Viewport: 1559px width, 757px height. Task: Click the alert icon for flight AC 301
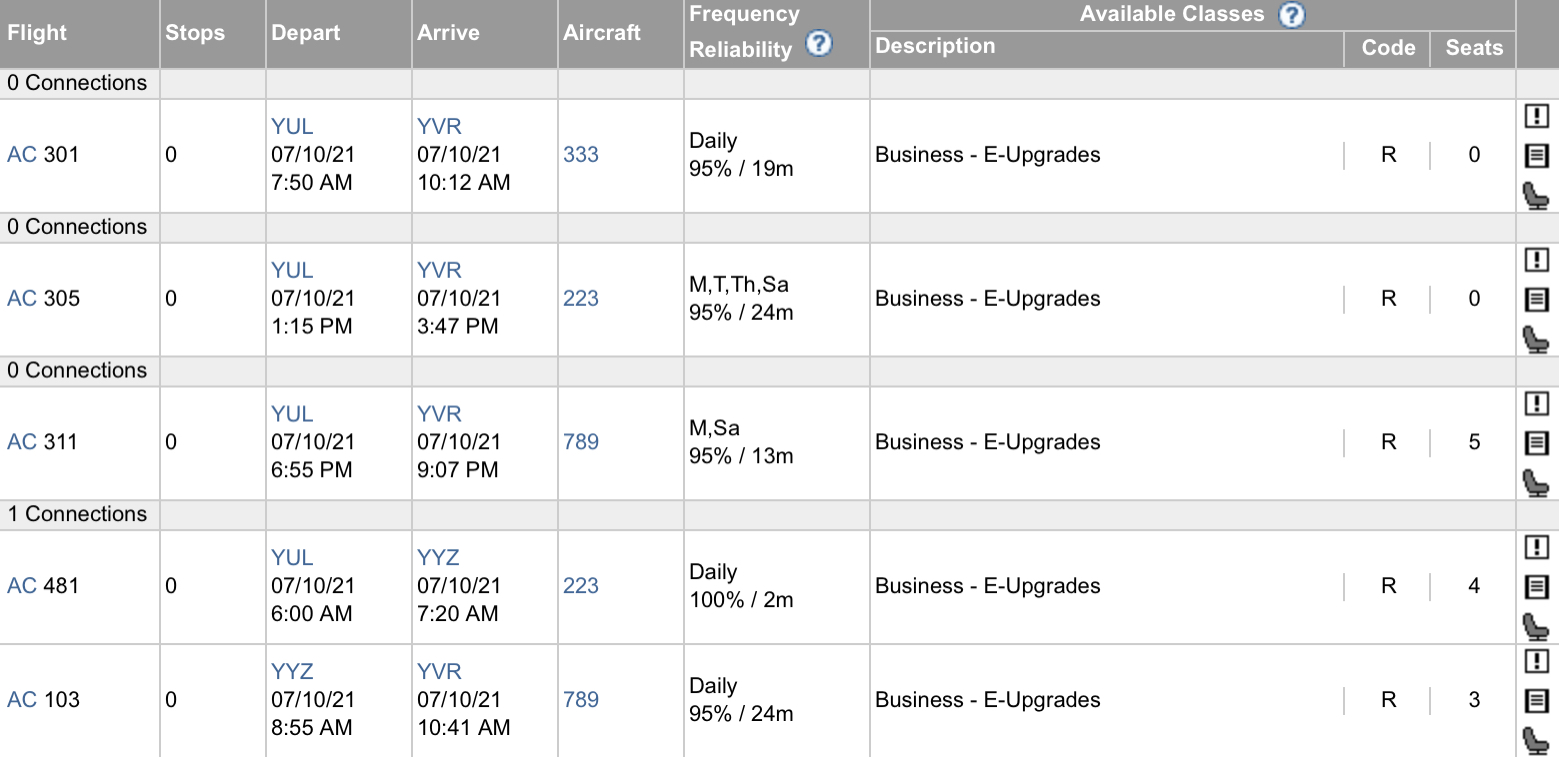point(1536,117)
